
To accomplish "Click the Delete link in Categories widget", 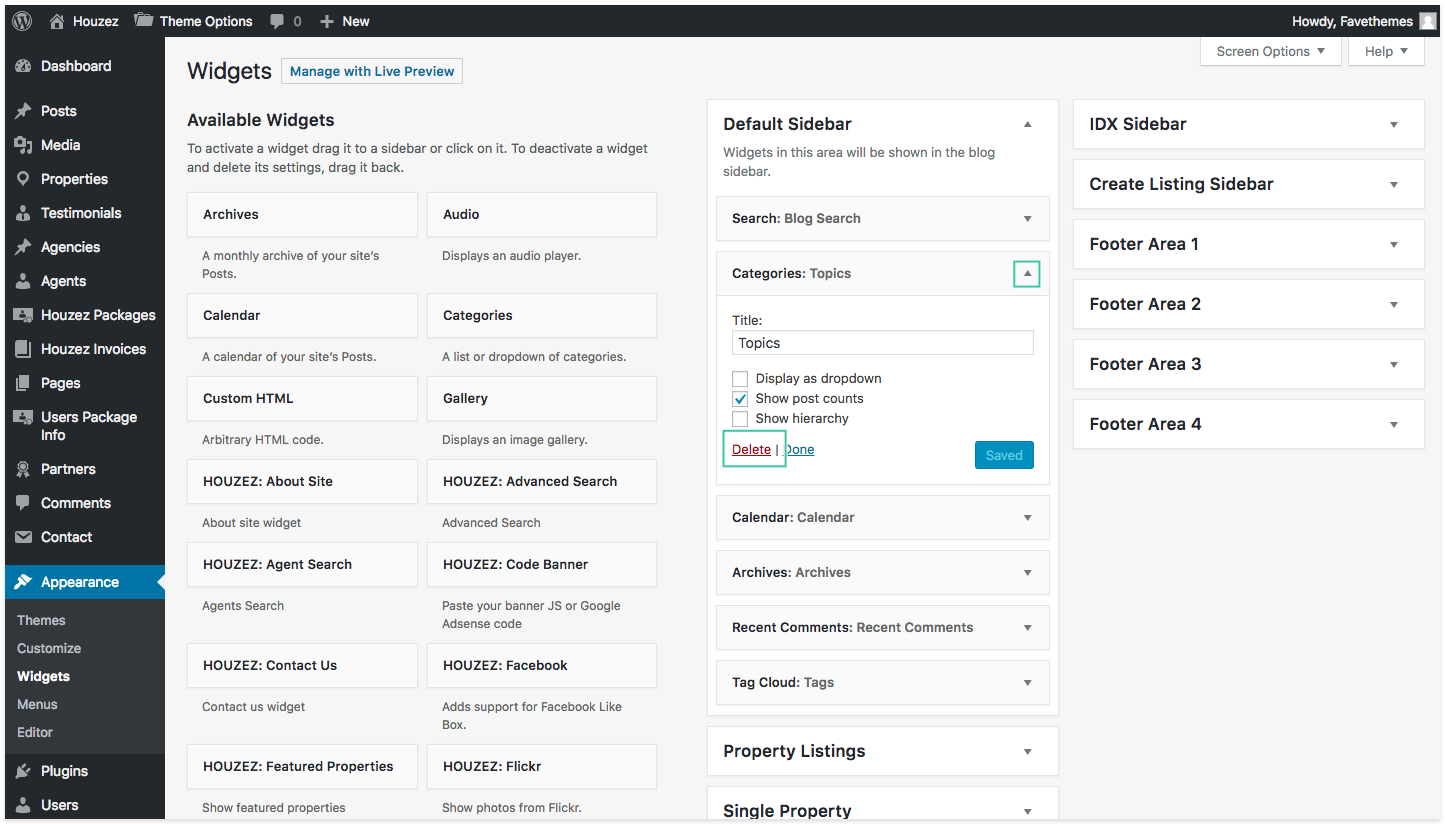I will coord(751,449).
